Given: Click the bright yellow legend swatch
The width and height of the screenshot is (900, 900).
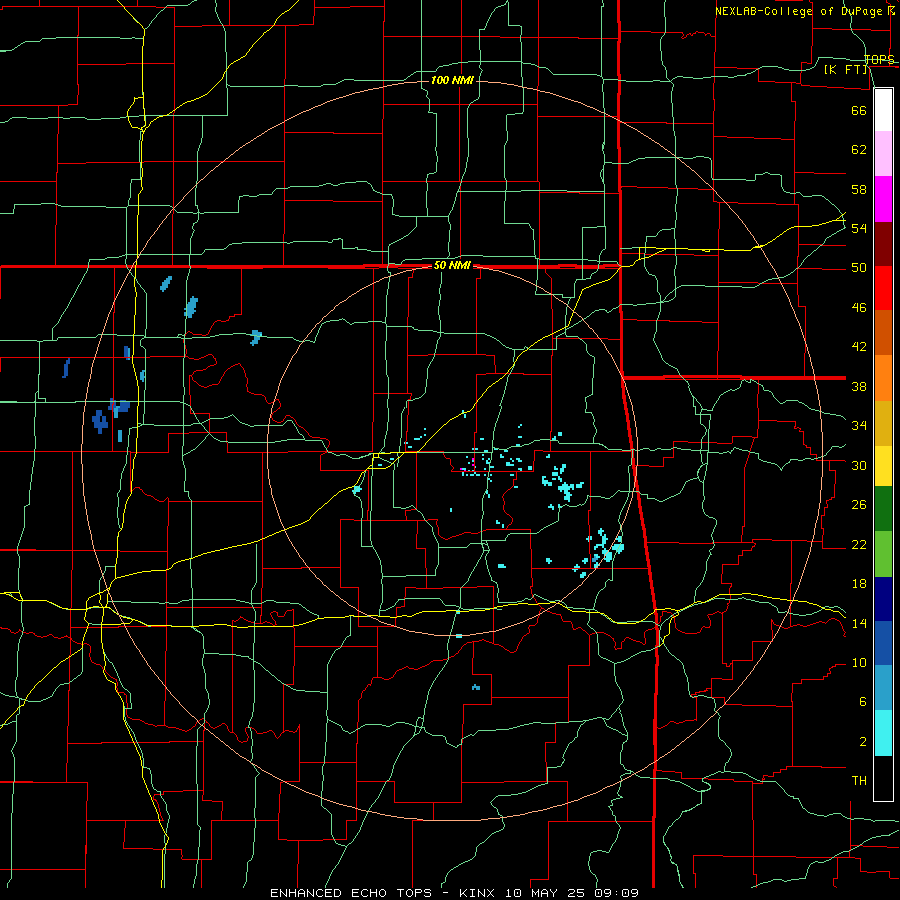Looking at the screenshot, I should [x=883, y=466].
